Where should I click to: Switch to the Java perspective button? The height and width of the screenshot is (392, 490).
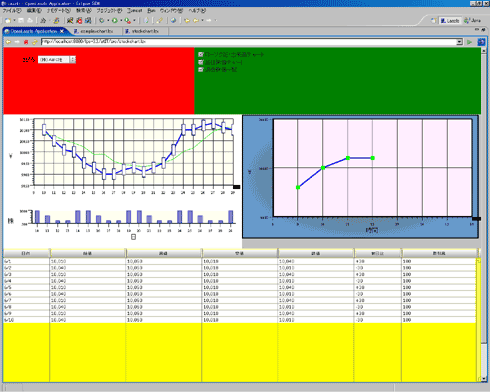(x=472, y=21)
